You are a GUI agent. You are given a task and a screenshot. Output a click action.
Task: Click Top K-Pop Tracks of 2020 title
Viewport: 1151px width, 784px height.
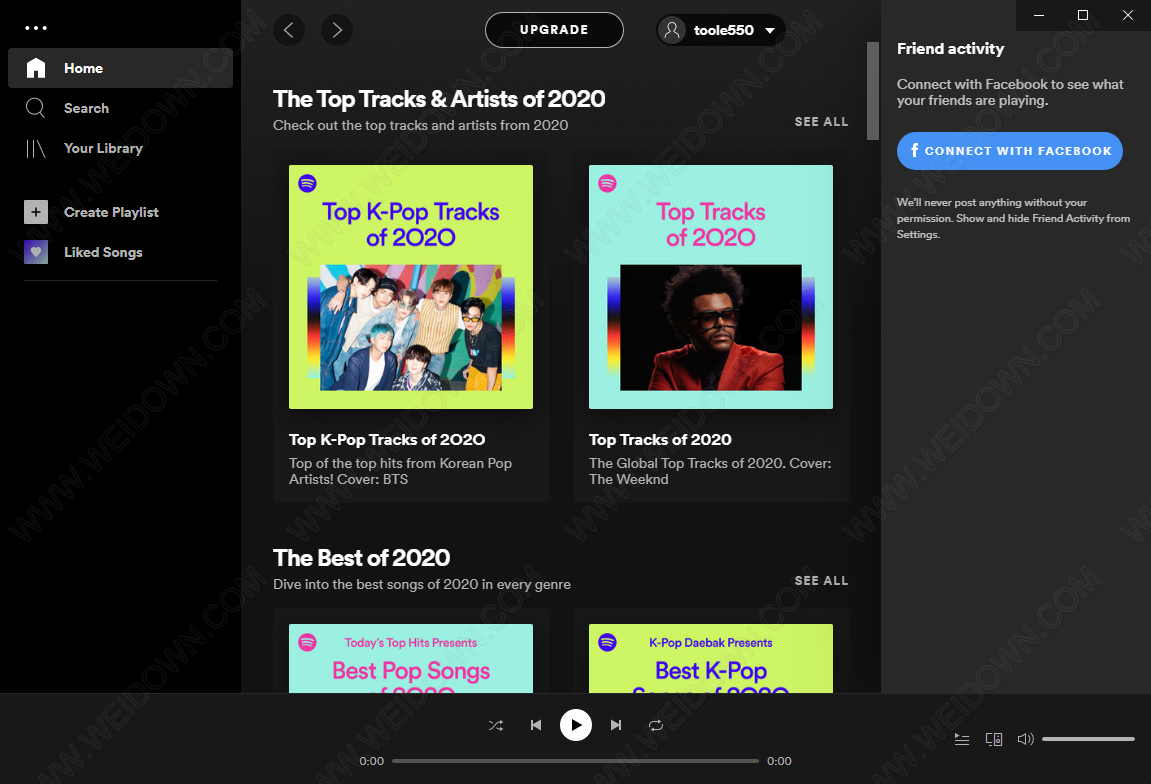pos(387,440)
